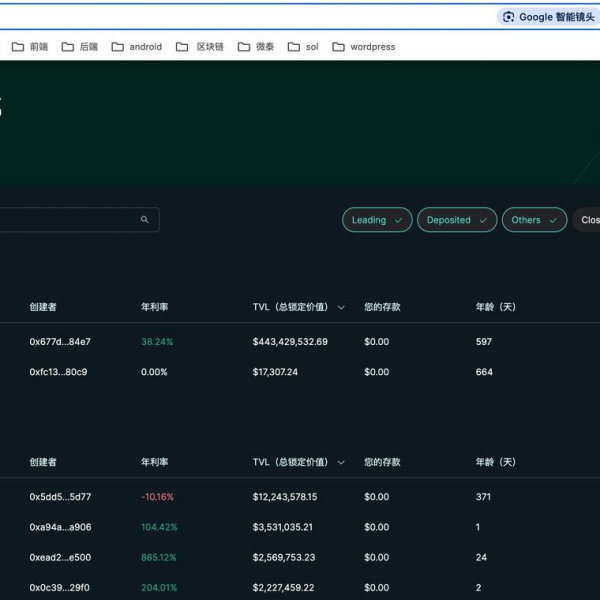Image resolution: width=600 pixels, height=600 pixels.
Task: Click TVL value $3,531,035.21
Action: [x=282, y=527]
